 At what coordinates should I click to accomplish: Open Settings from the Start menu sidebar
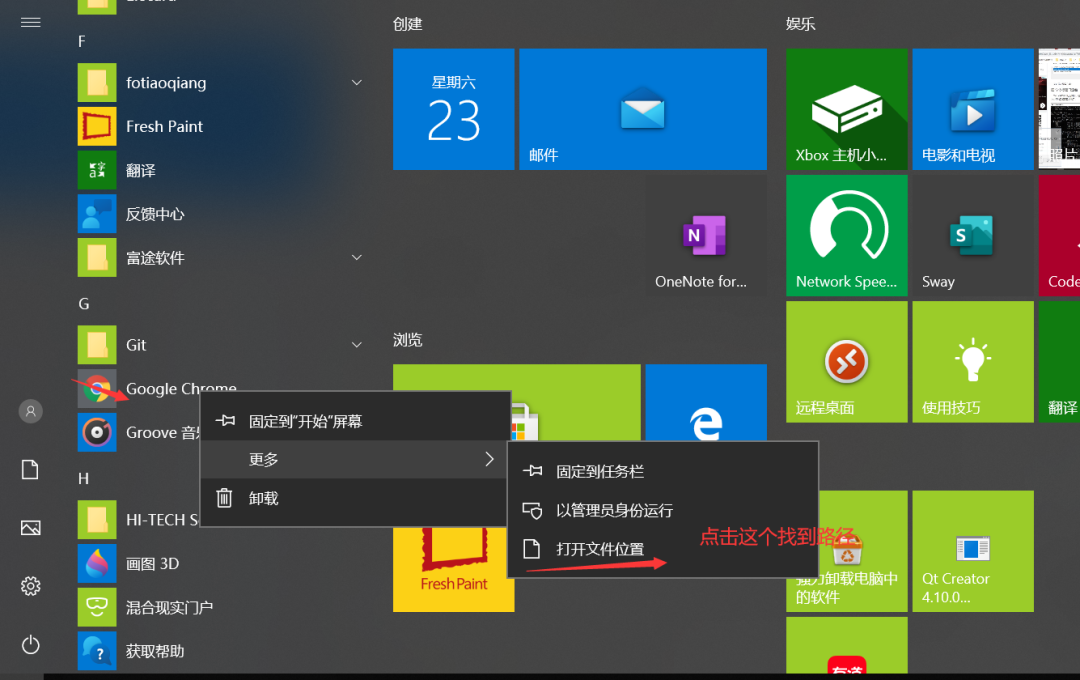pyautogui.click(x=30, y=587)
